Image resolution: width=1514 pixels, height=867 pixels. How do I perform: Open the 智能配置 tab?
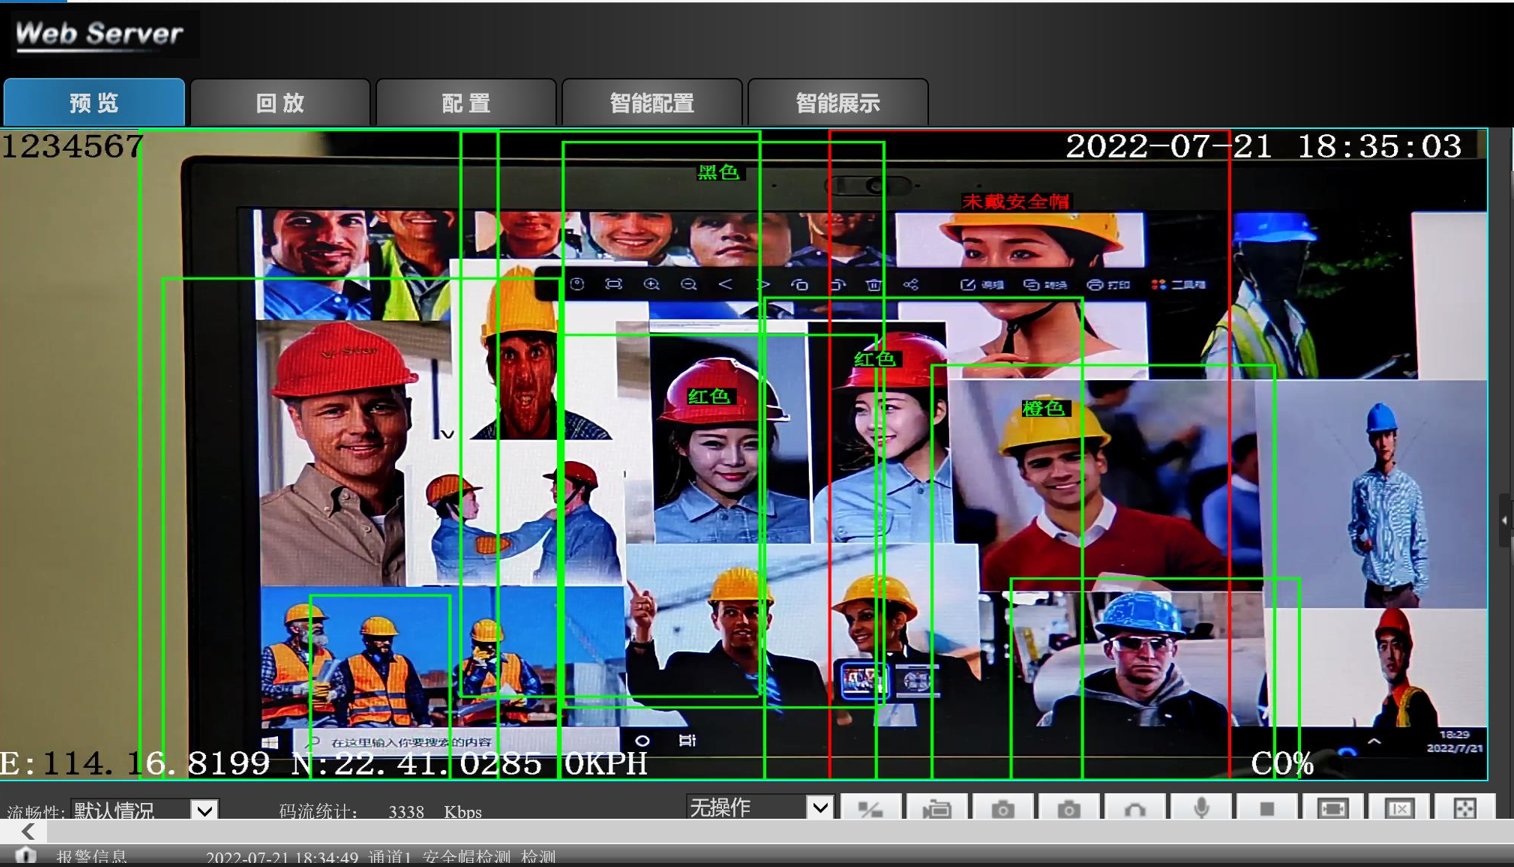point(652,103)
